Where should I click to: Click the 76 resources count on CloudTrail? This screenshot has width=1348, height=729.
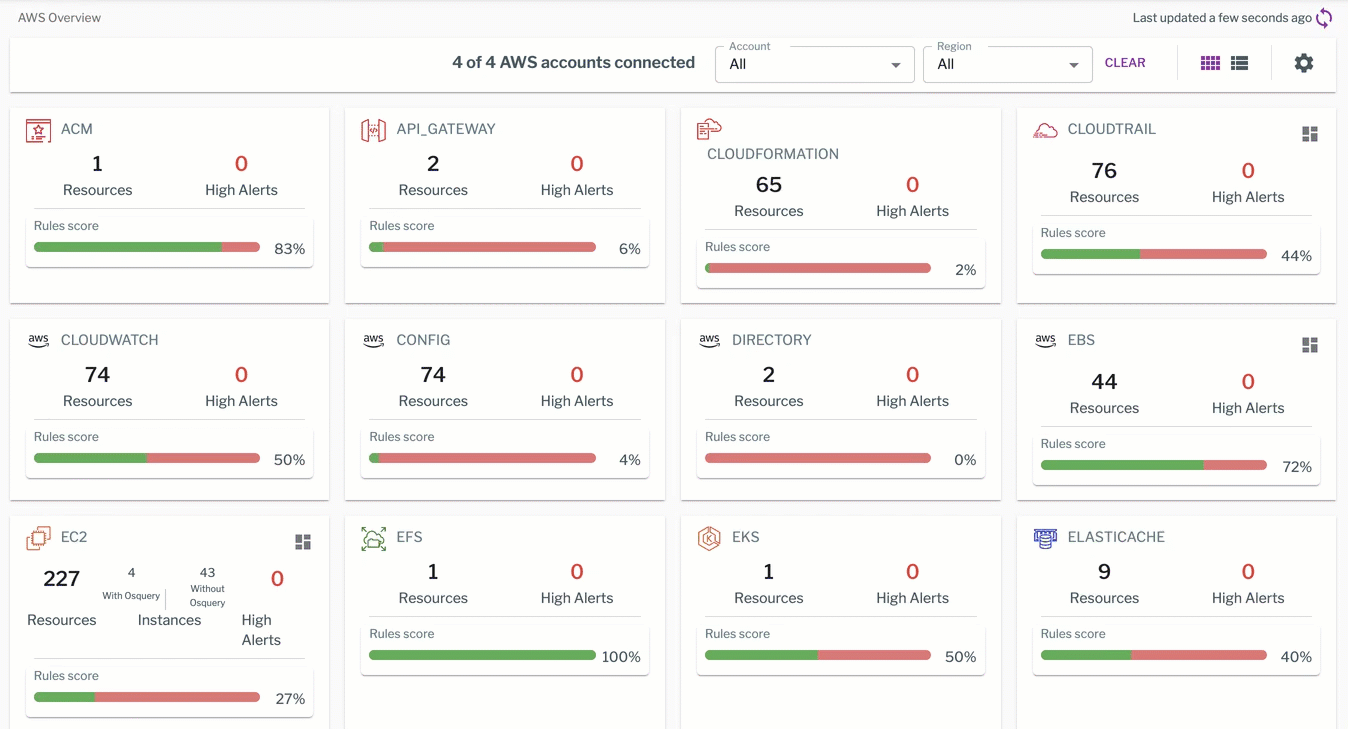(x=1104, y=171)
